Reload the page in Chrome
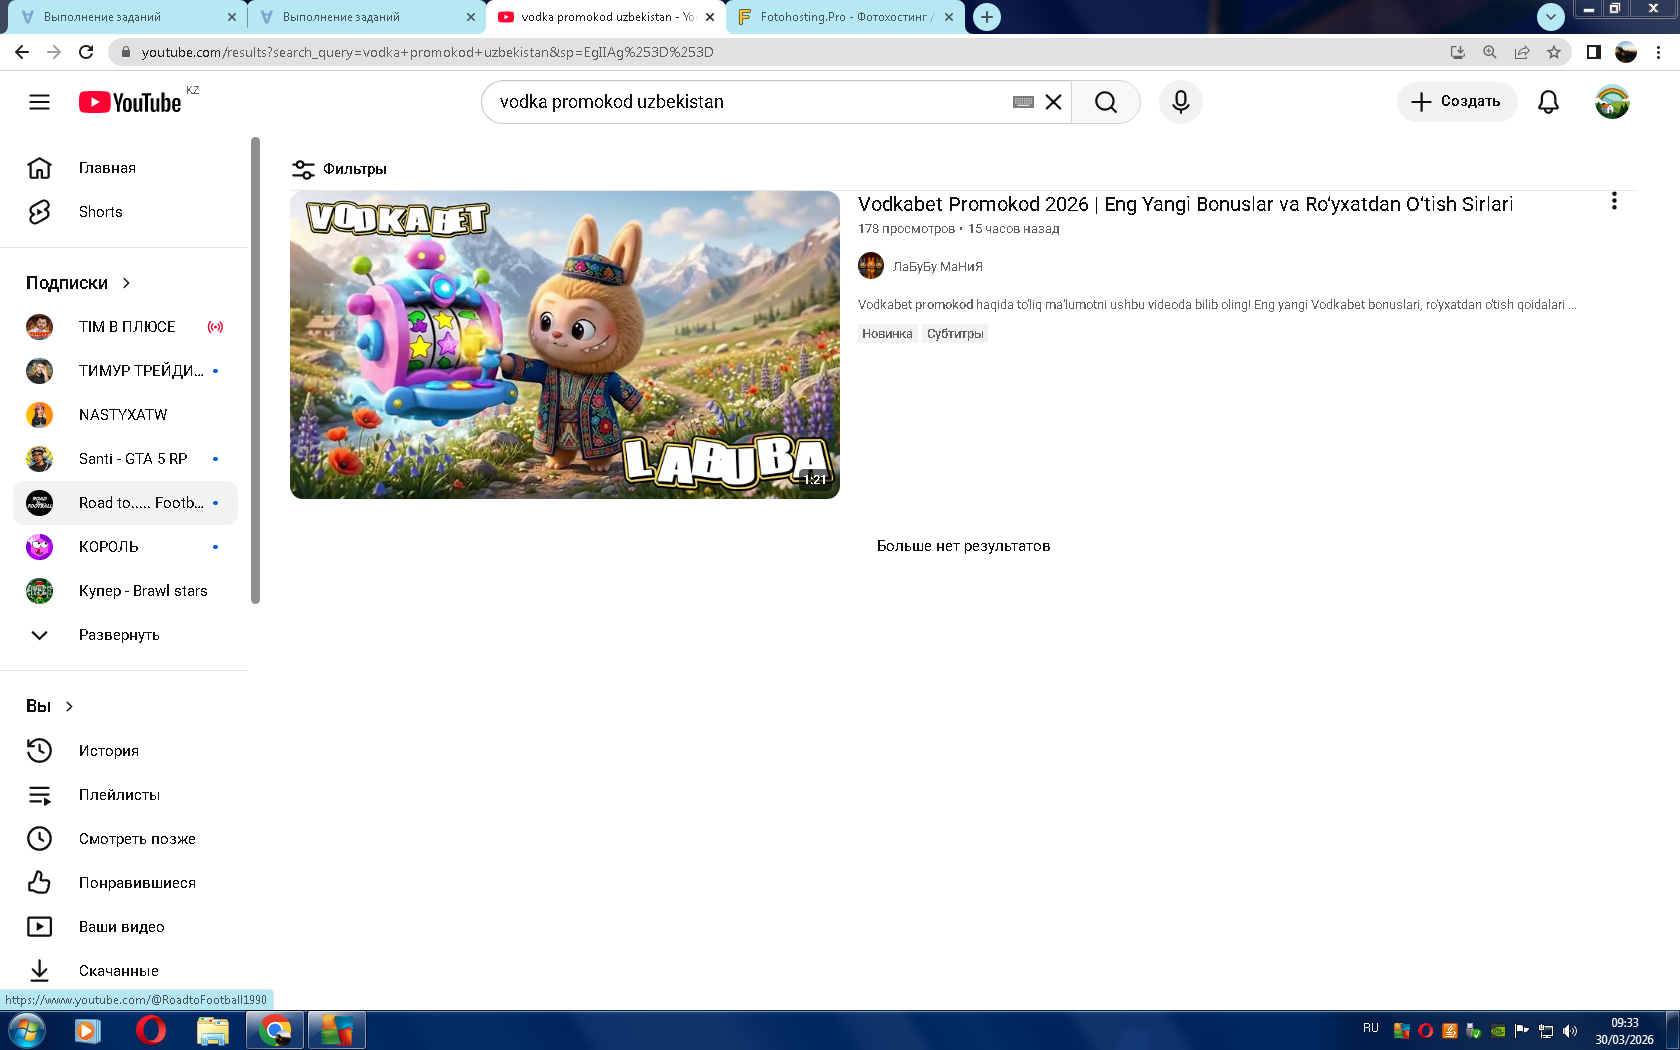 [86, 52]
